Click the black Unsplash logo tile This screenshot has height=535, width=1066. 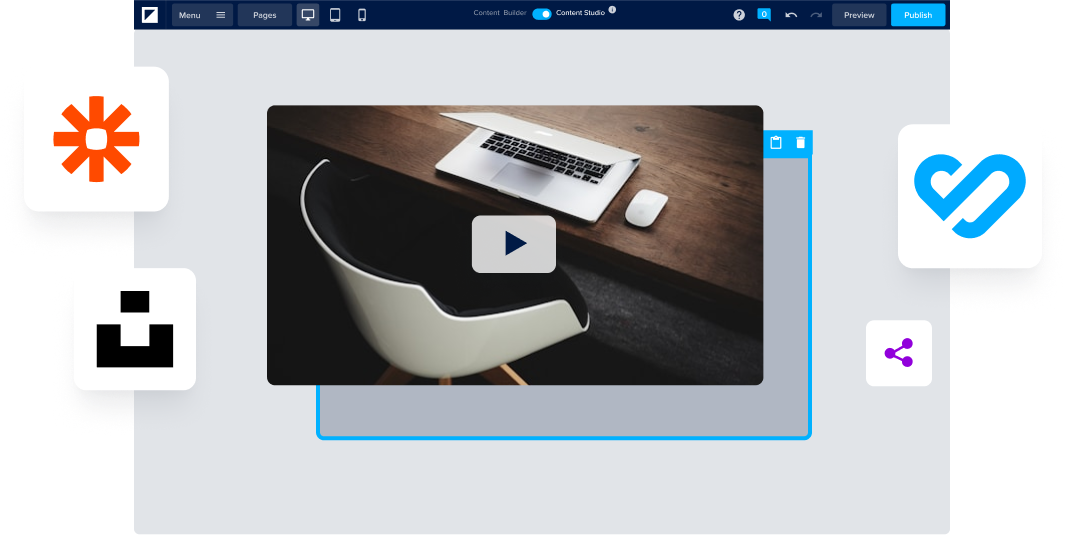[134, 329]
